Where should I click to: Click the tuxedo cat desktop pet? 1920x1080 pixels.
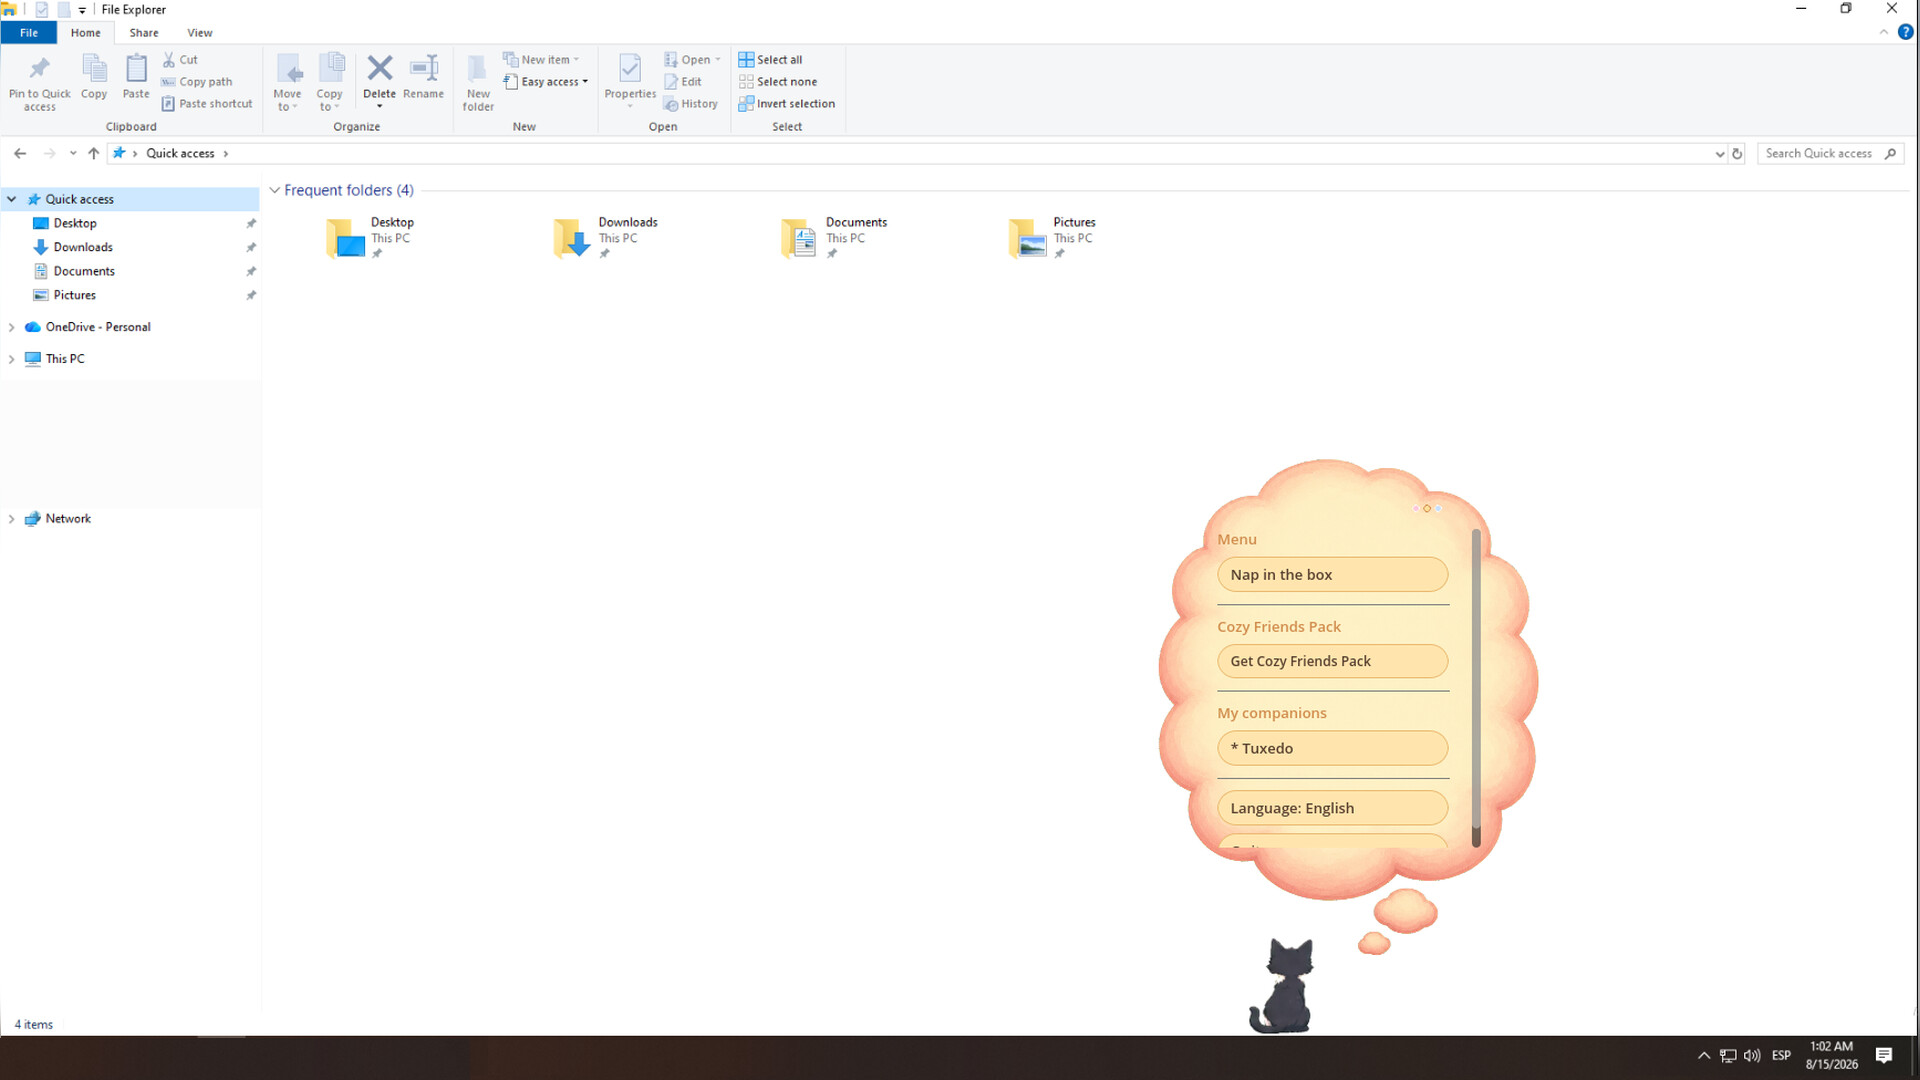click(1282, 986)
